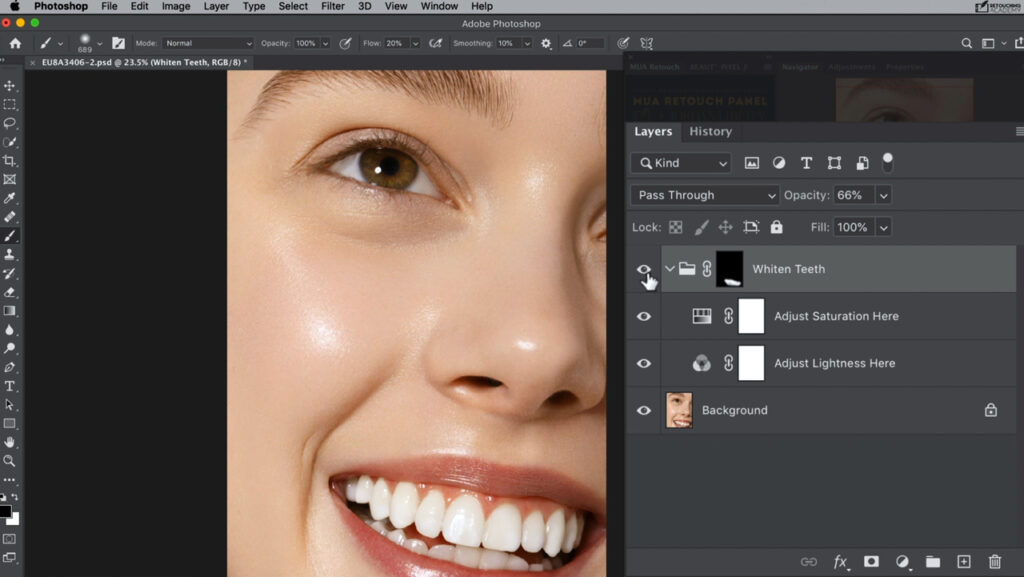Click the Create new layer icon

coord(963,562)
